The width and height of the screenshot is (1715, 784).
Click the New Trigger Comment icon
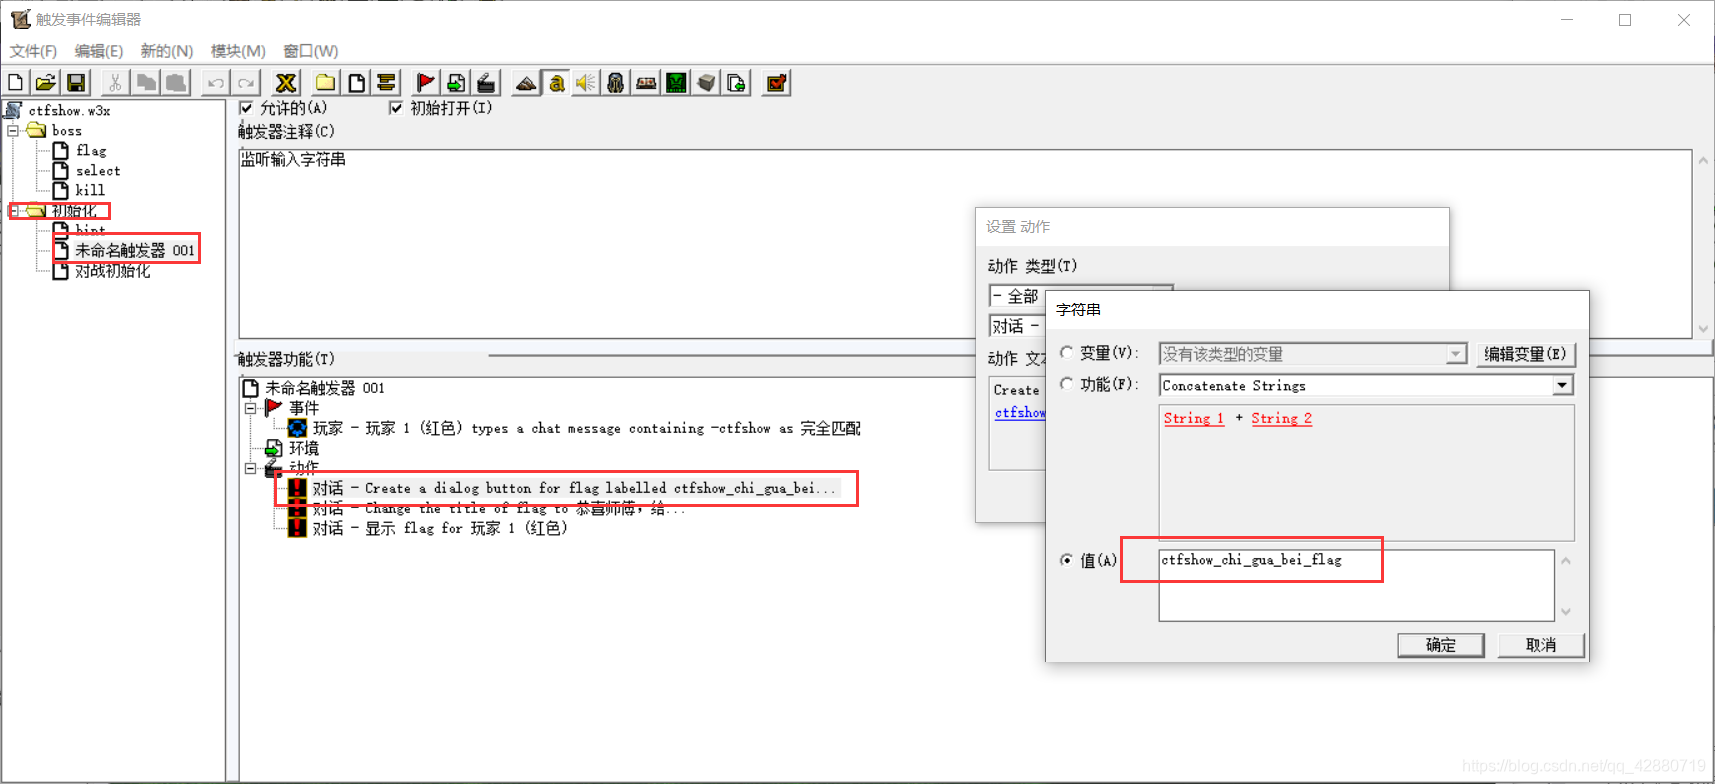[x=386, y=83]
